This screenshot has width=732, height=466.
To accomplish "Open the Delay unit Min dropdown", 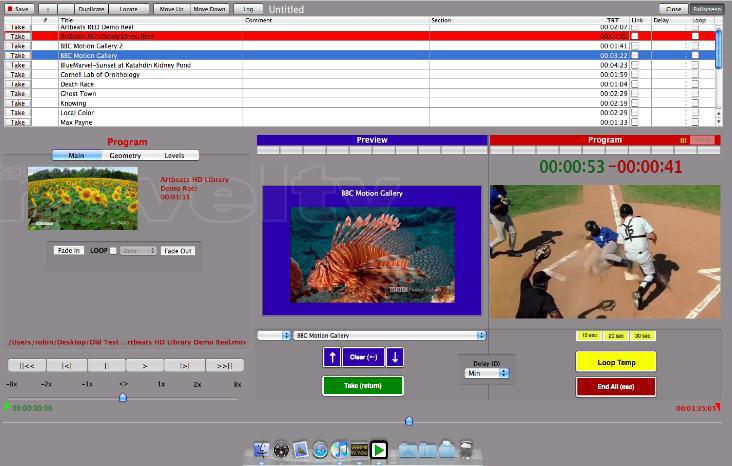I will pos(487,373).
